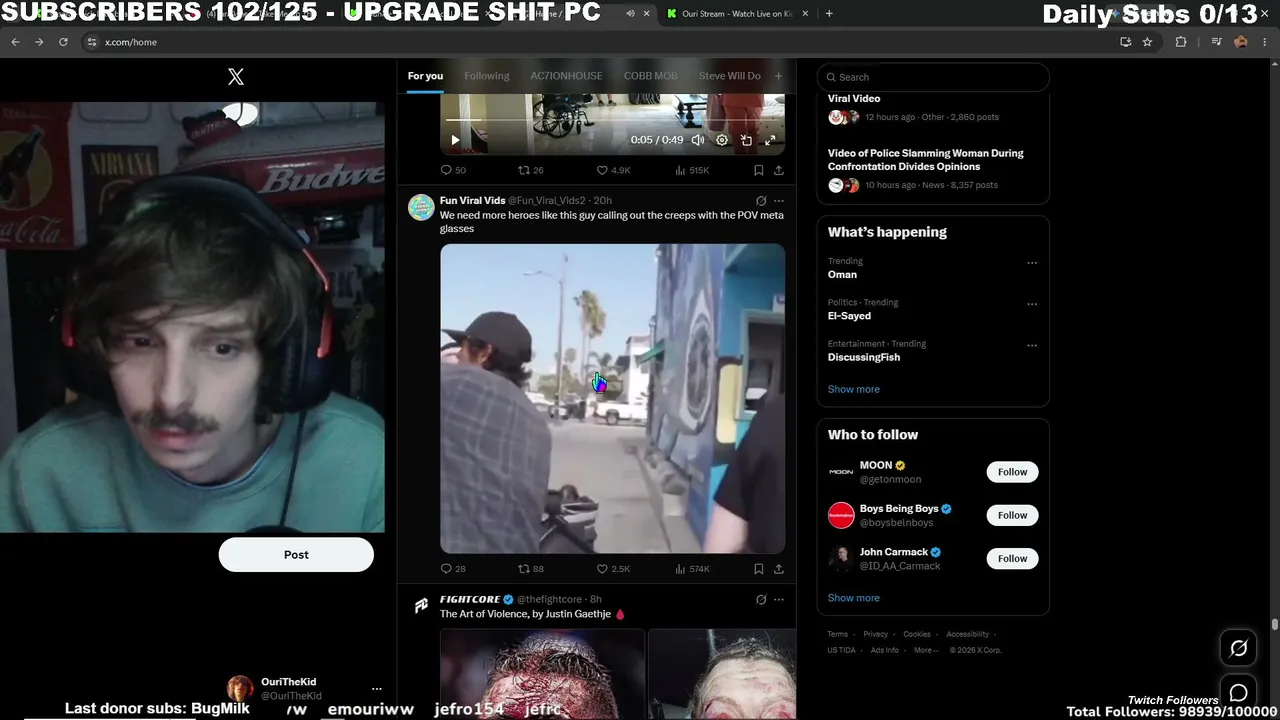The width and height of the screenshot is (1280, 720).
Task: Switch to the Following tab
Action: coord(487,76)
